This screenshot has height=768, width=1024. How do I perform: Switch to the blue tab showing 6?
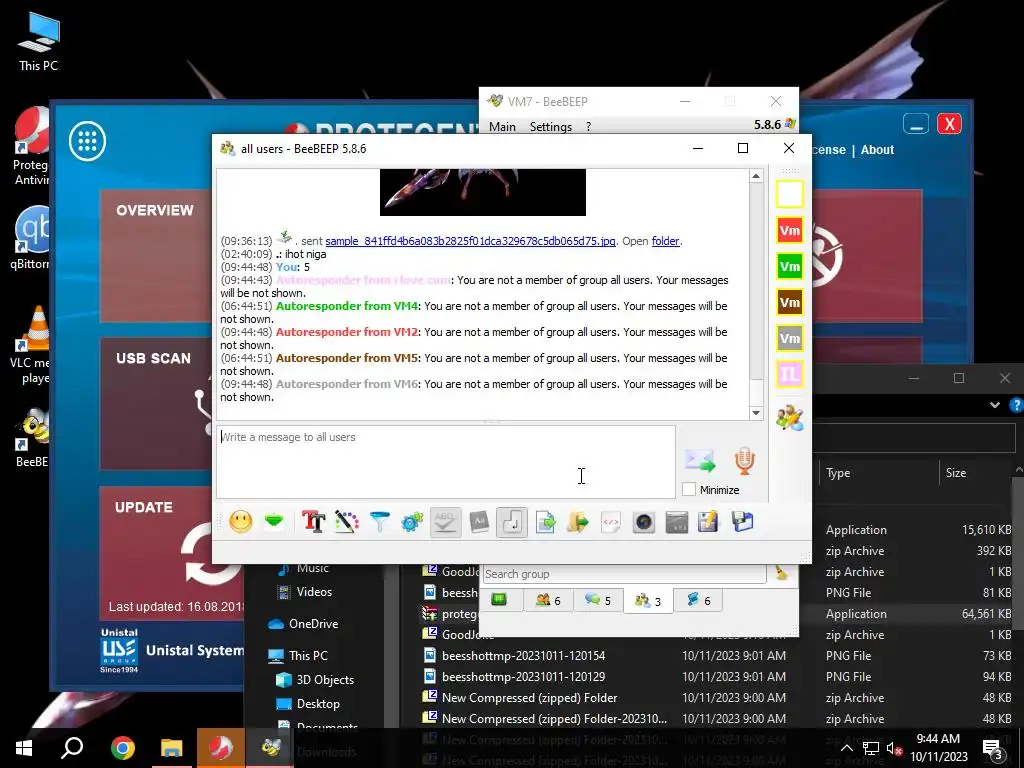click(x=698, y=600)
